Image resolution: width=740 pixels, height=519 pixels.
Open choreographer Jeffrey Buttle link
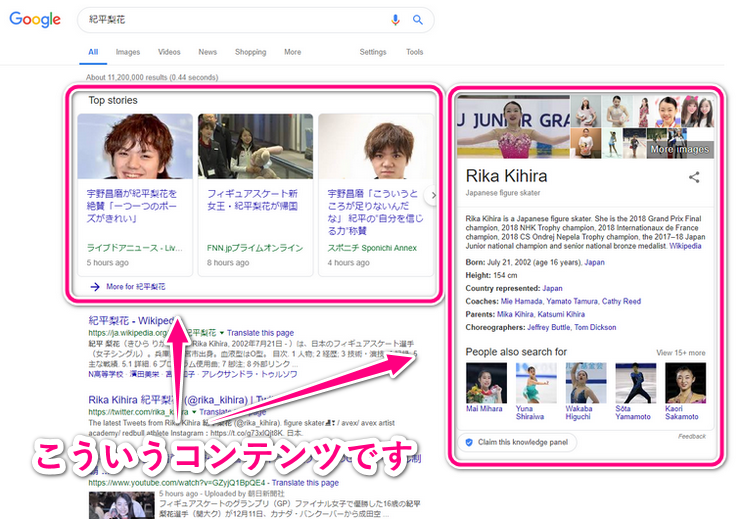(x=548, y=327)
